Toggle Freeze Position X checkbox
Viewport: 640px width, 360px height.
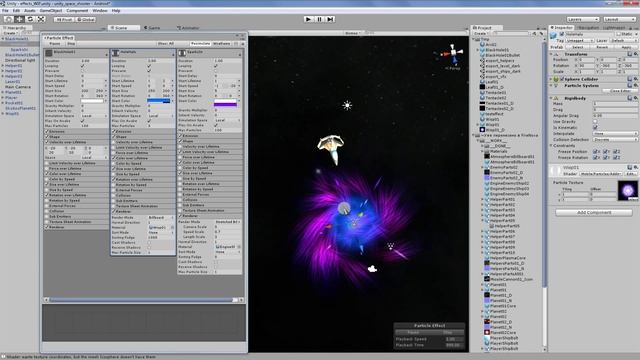(595, 151)
